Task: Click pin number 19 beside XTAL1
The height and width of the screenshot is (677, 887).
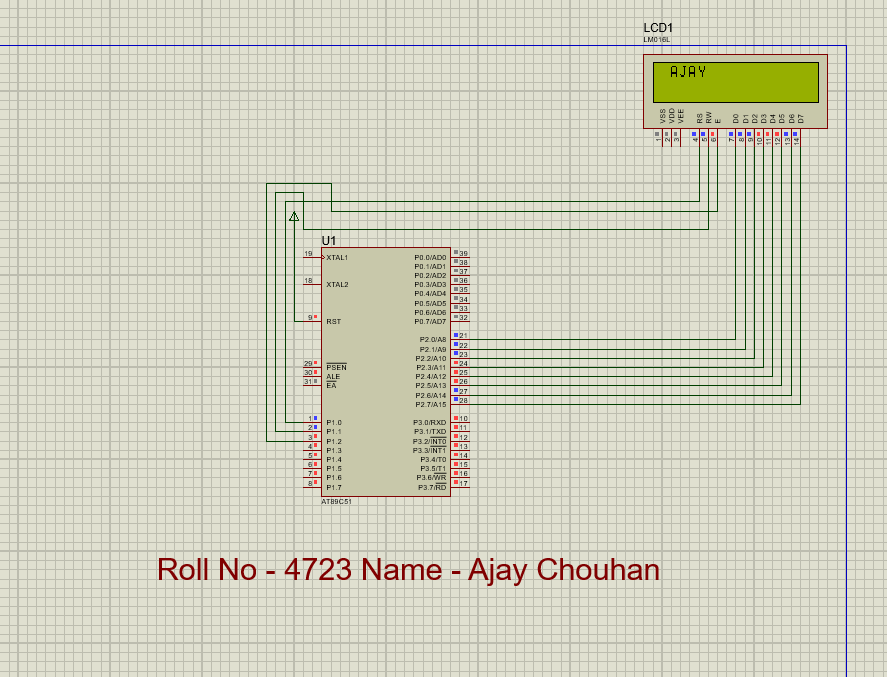Action: 308,253
